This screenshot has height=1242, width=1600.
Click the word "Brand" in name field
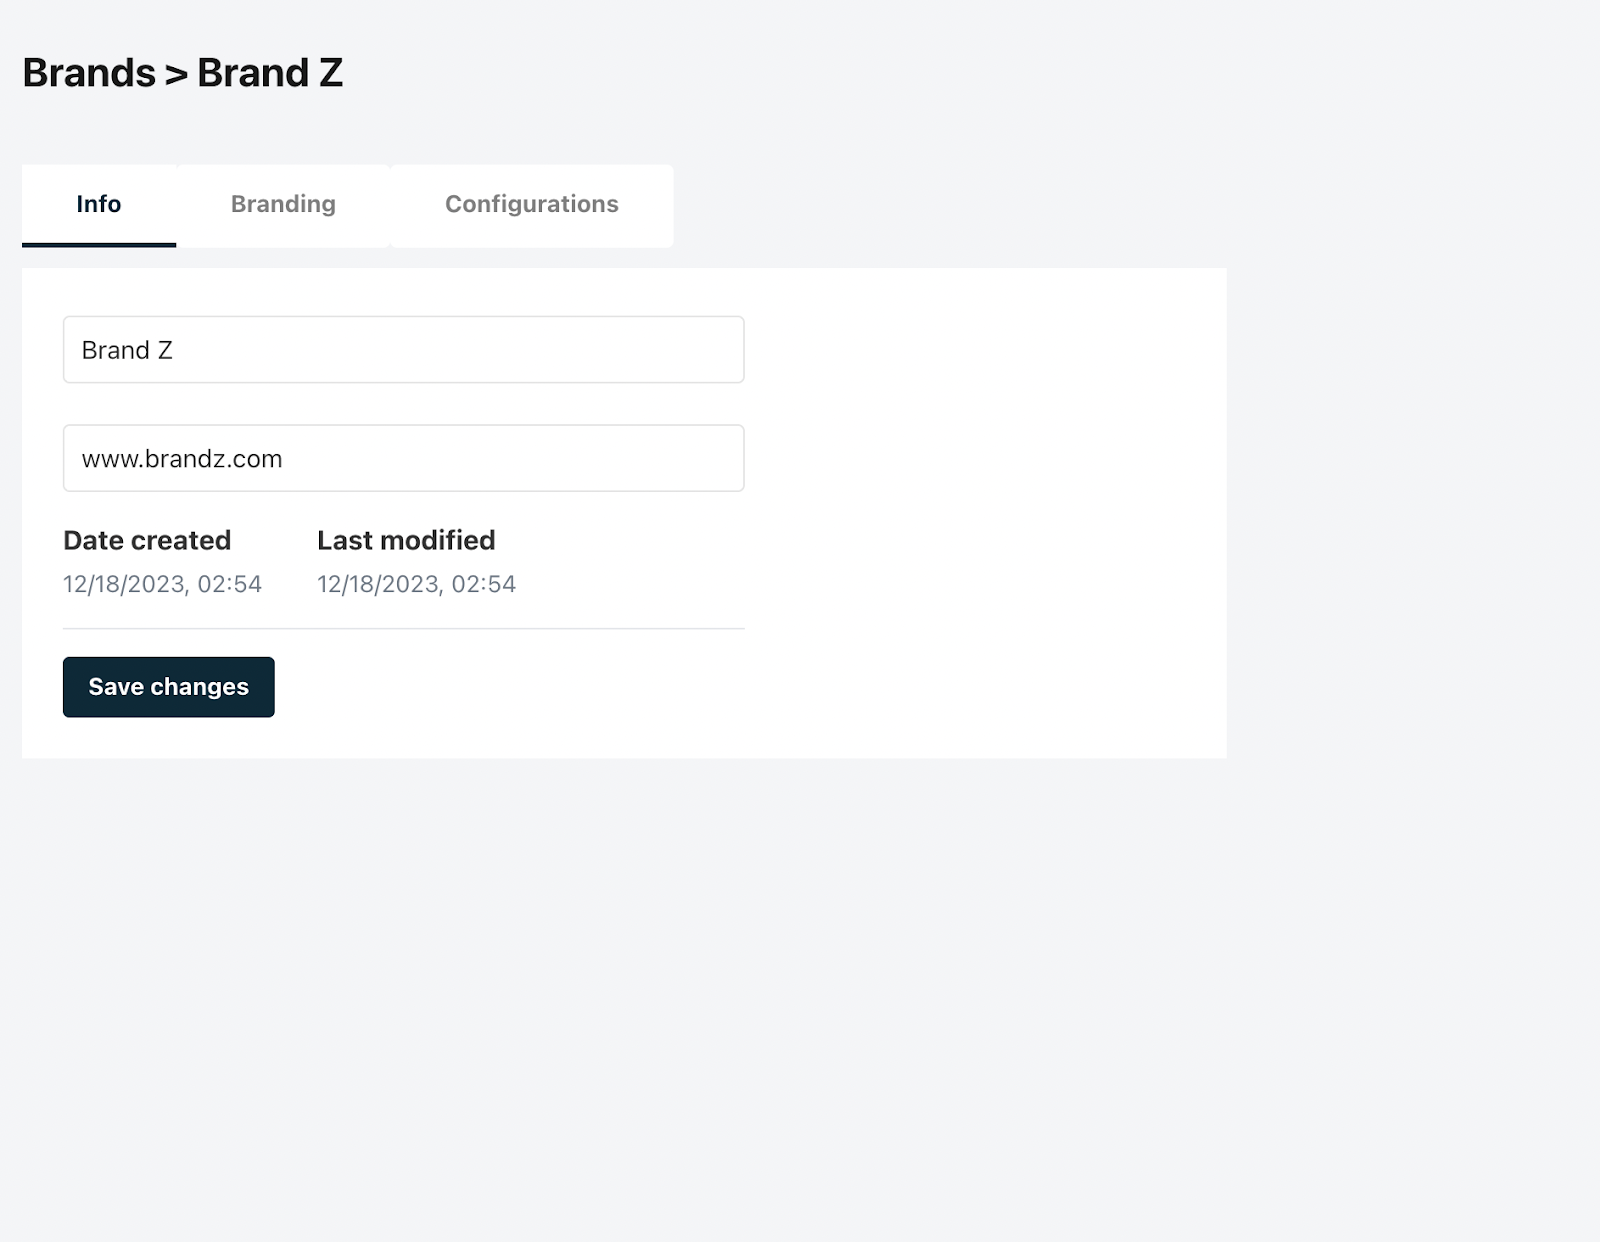115,350
